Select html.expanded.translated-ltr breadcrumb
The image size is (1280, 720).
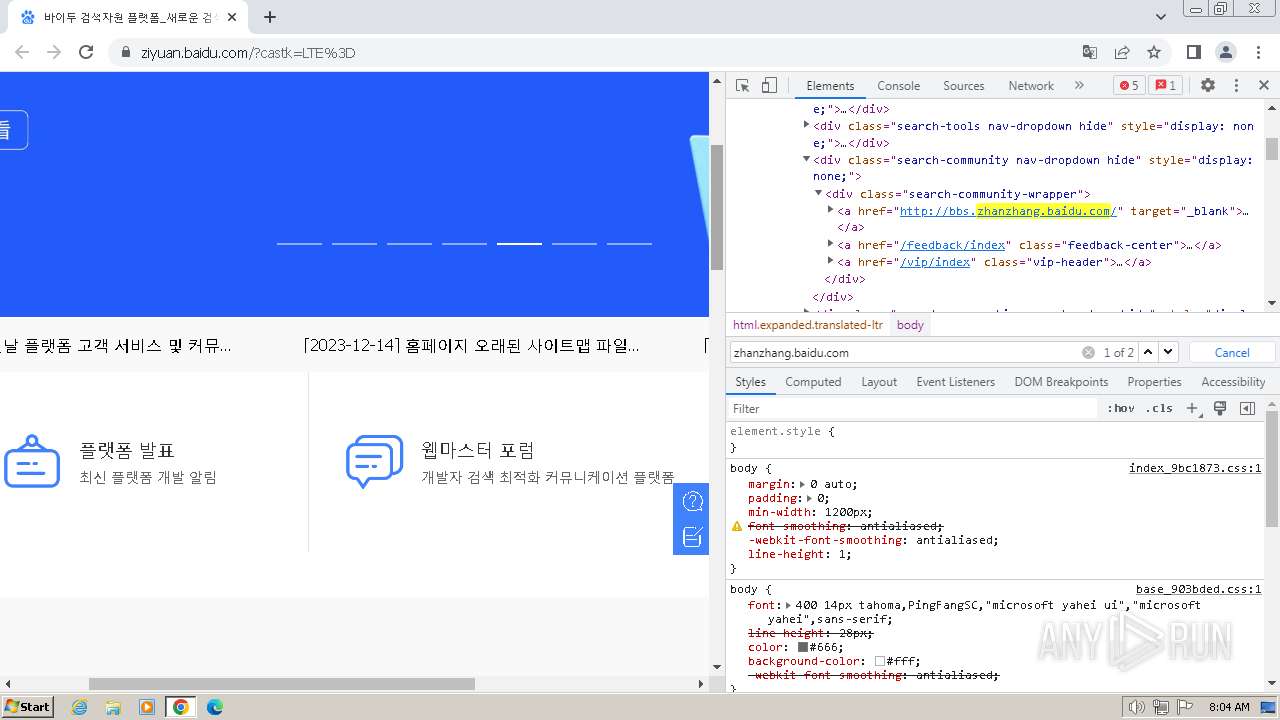click(808, 325)
